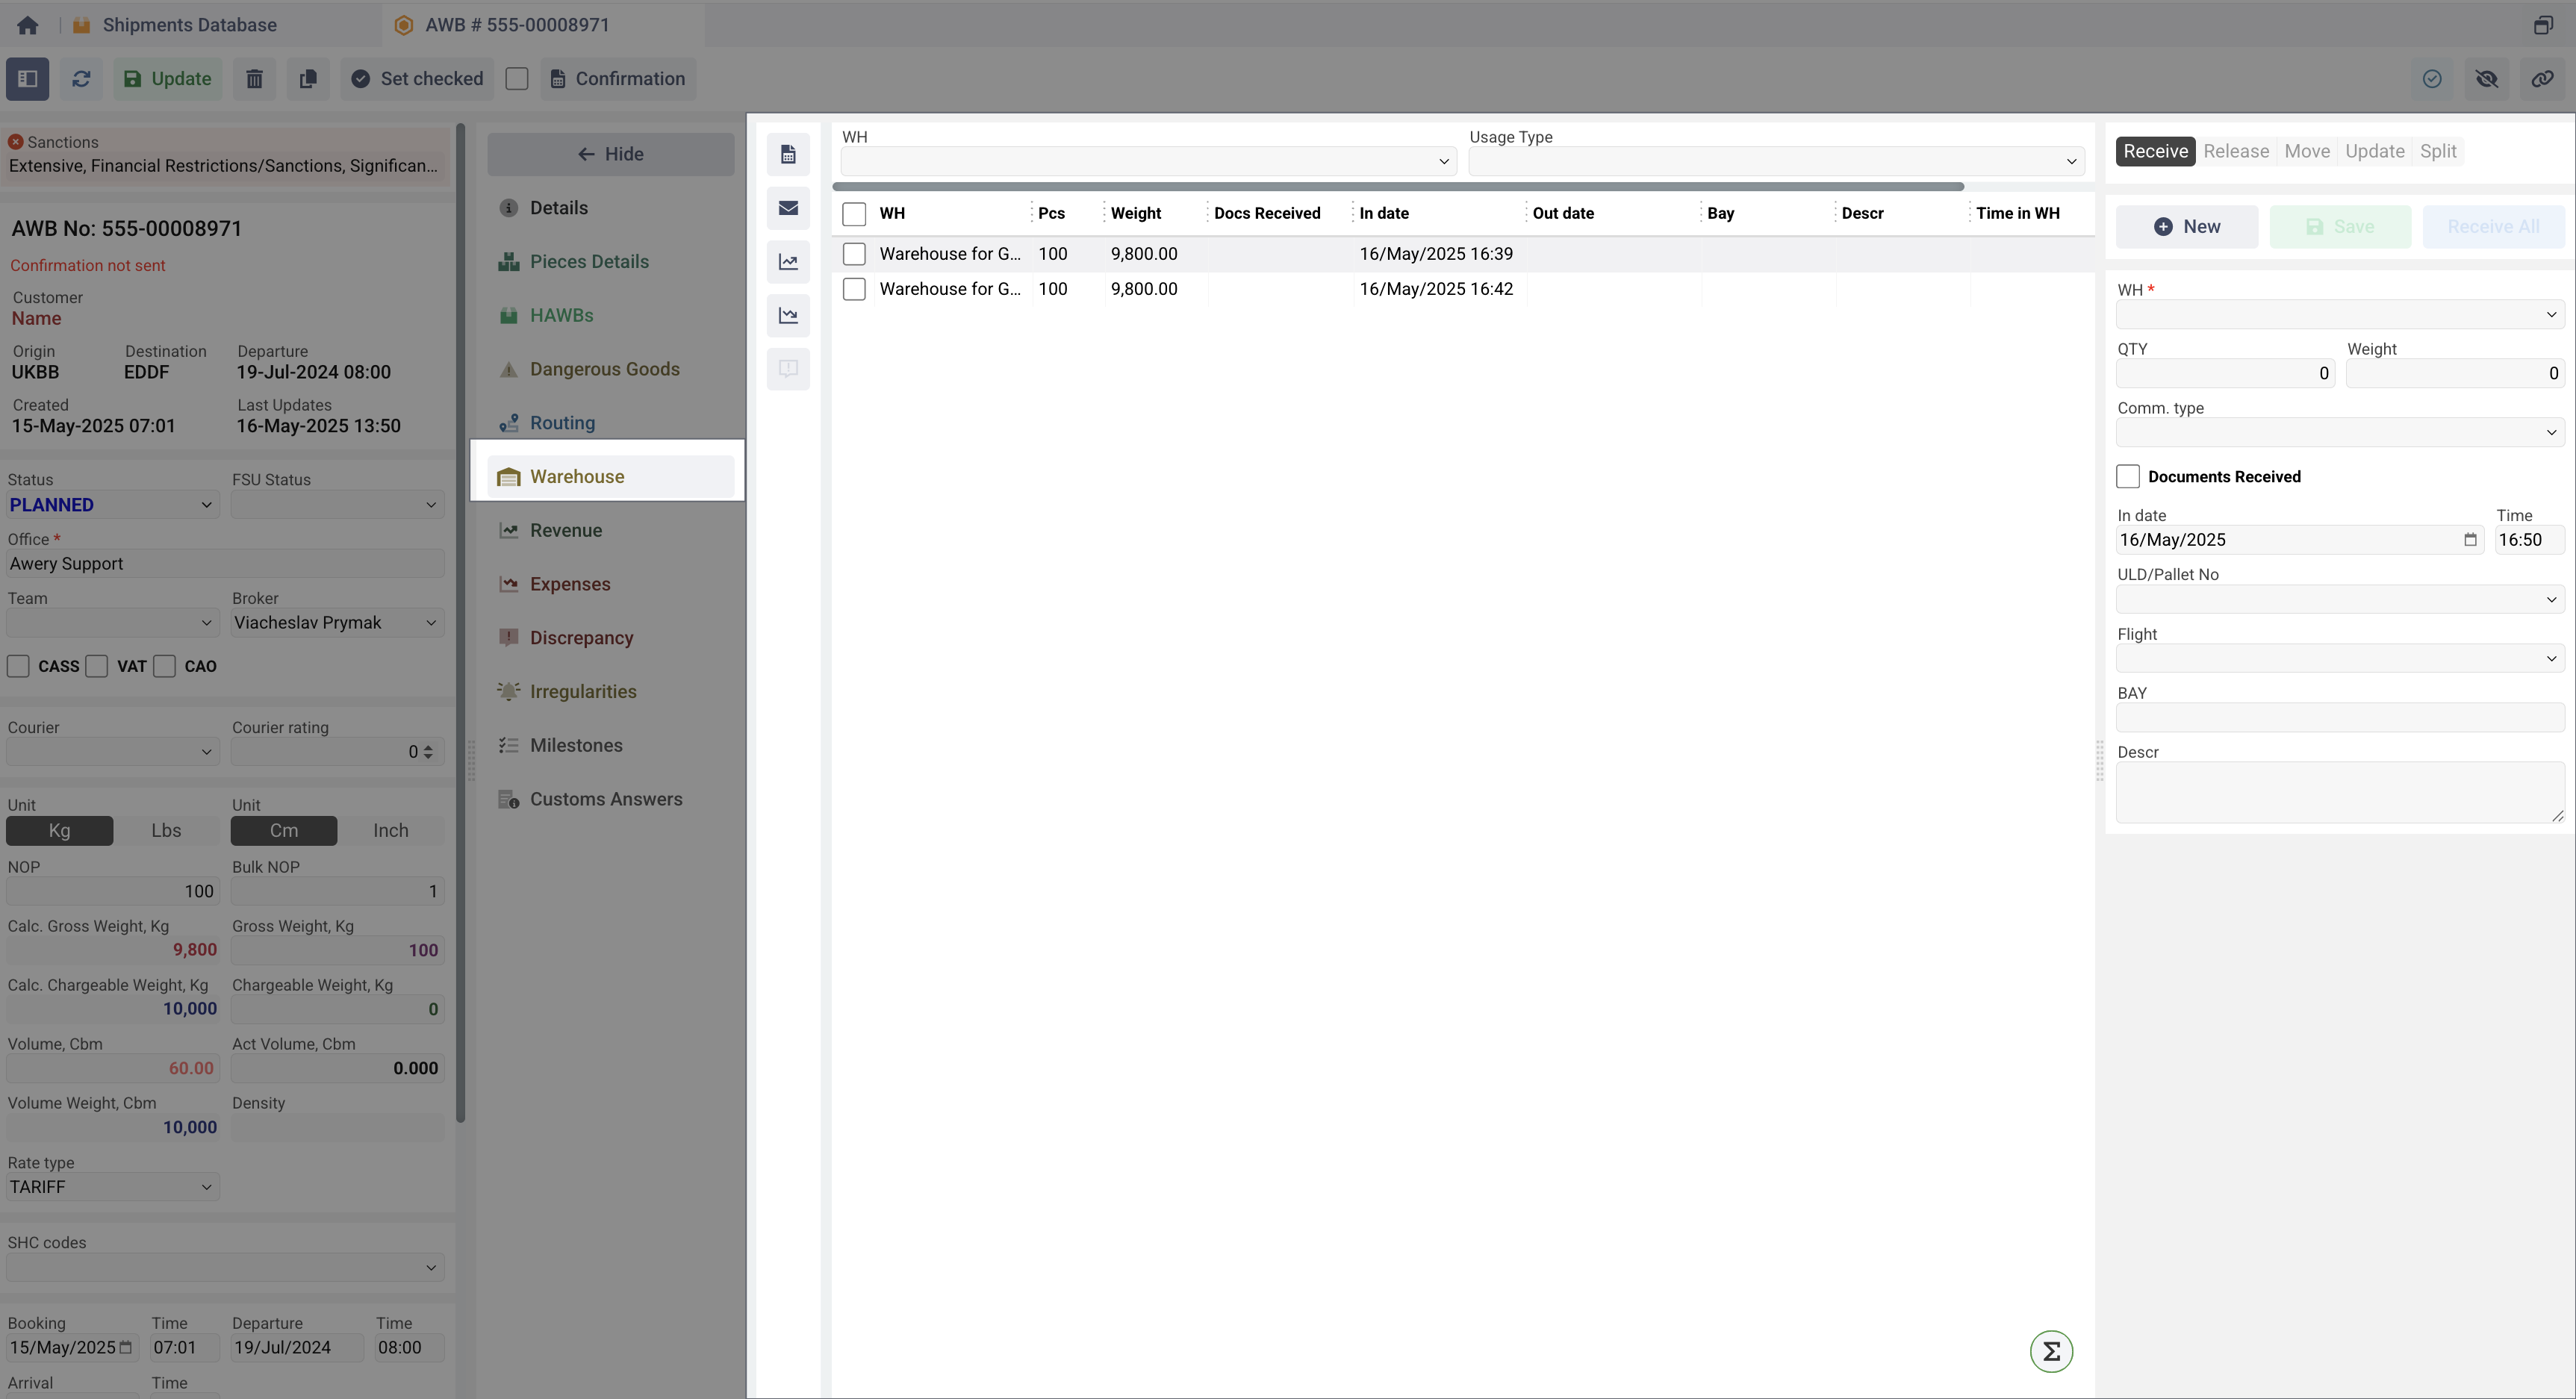Image resolution: width=2576 pixels, height=1399 pixels.
Task: Click the copy duplicate icon
Action: [308, 79]
